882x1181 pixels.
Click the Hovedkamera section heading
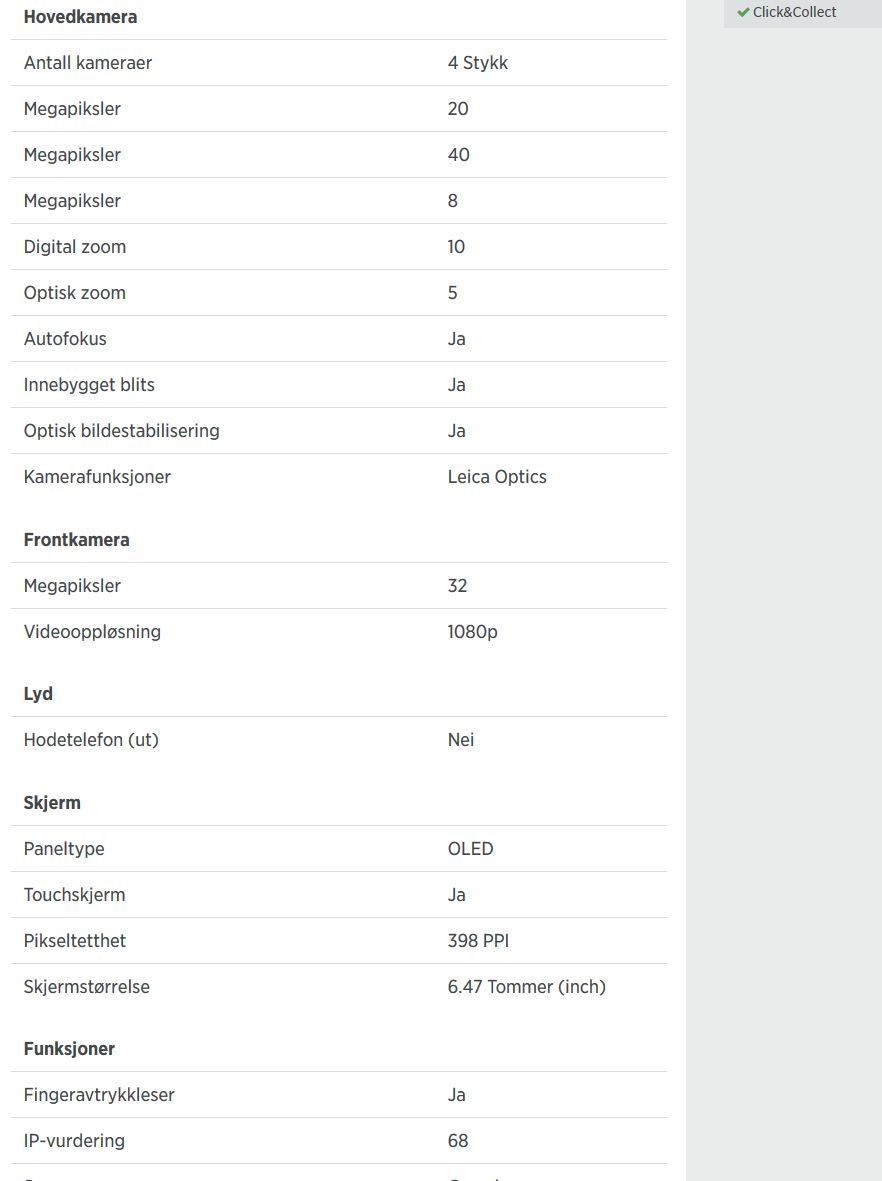[80, 17]
